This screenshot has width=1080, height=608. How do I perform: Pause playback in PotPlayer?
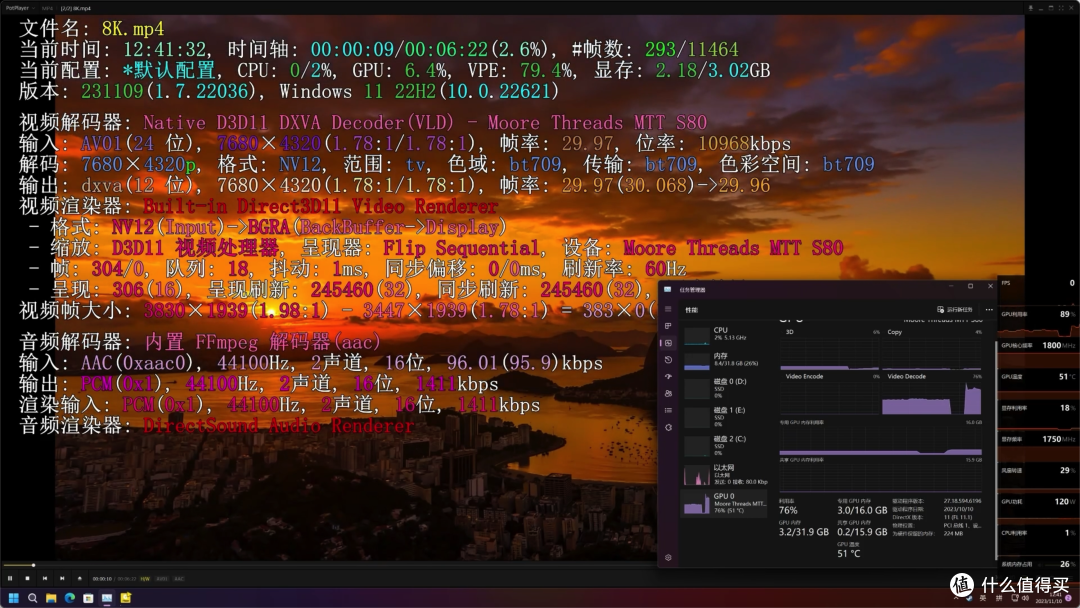[x=10, y=578]
